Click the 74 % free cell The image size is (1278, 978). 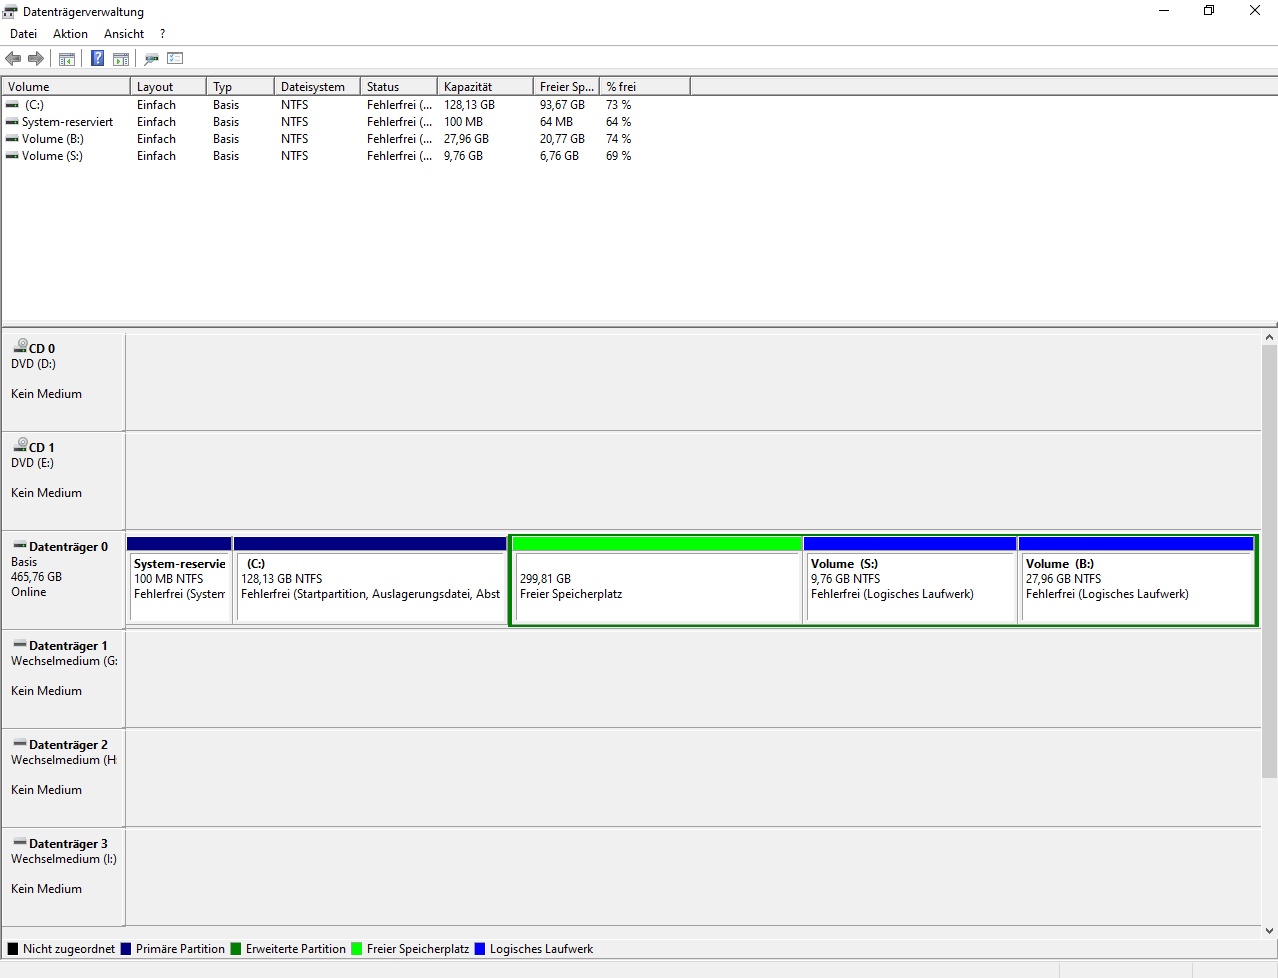(x=618, y=139)
